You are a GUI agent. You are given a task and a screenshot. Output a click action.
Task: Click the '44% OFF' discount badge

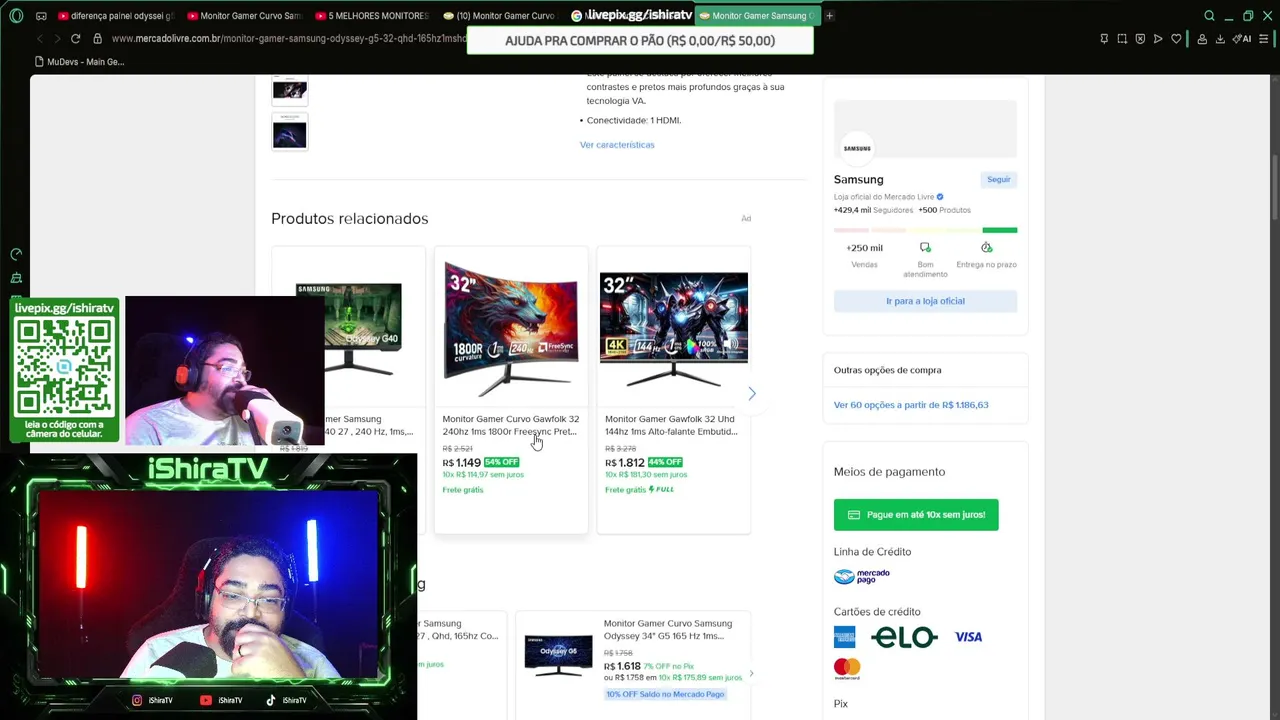[x=665, y=462]
